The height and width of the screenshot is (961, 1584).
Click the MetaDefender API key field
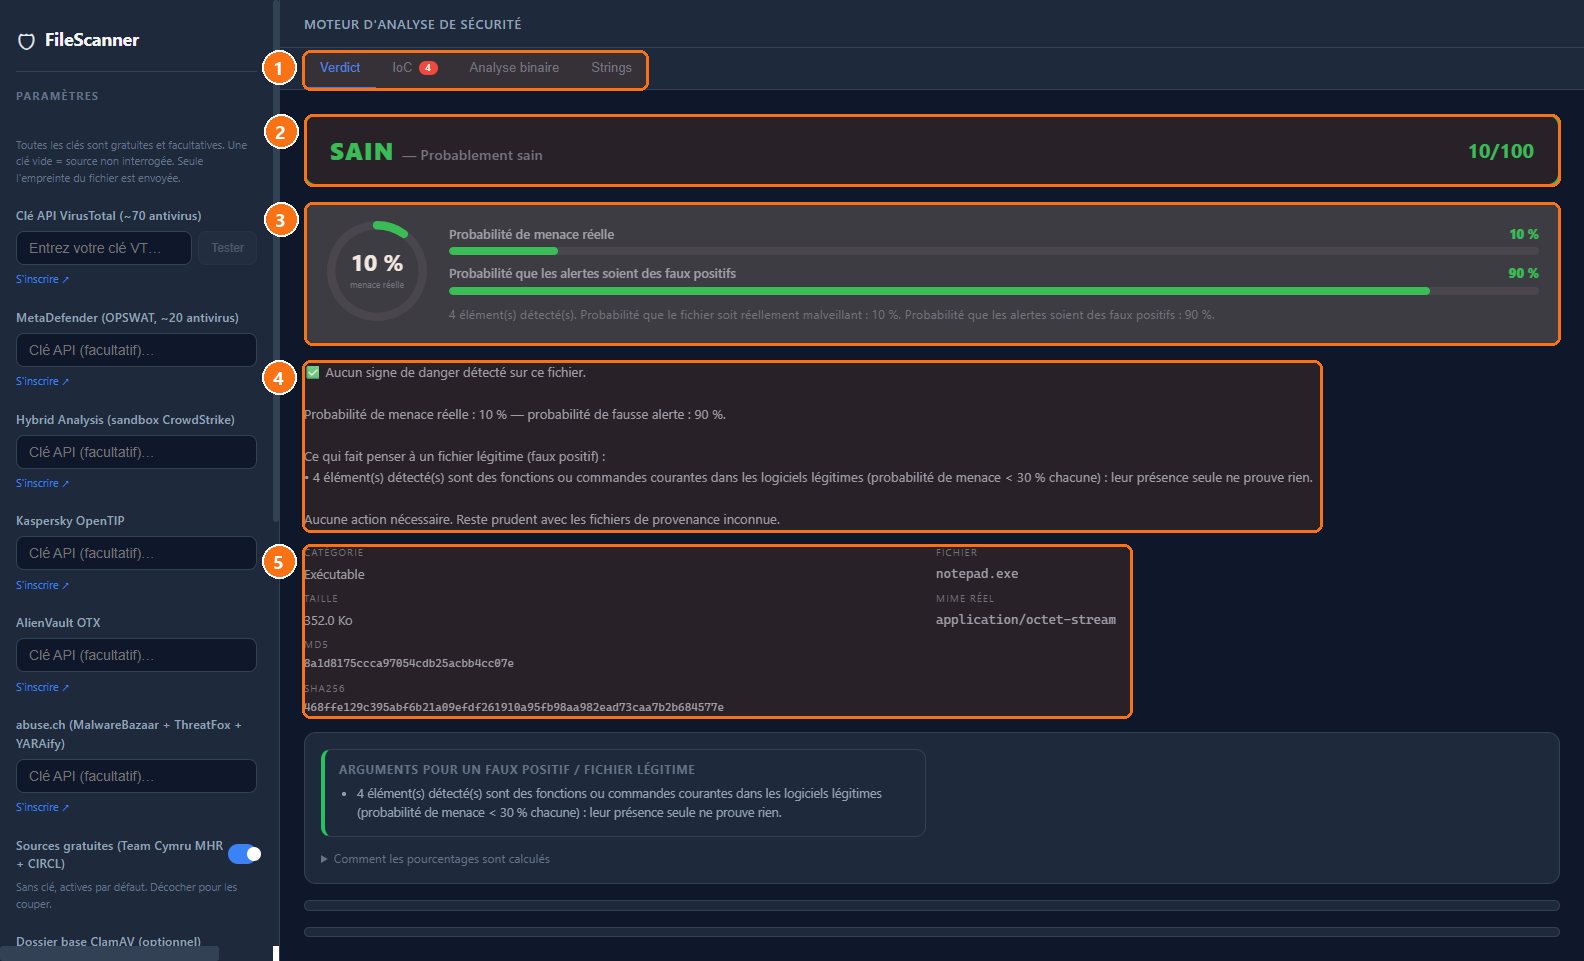point(136,350)
